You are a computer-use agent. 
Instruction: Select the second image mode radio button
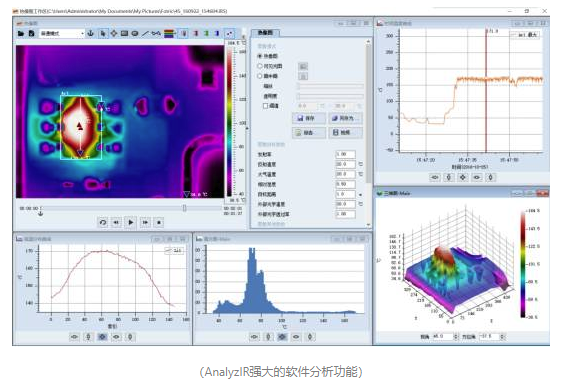[260, 66]
